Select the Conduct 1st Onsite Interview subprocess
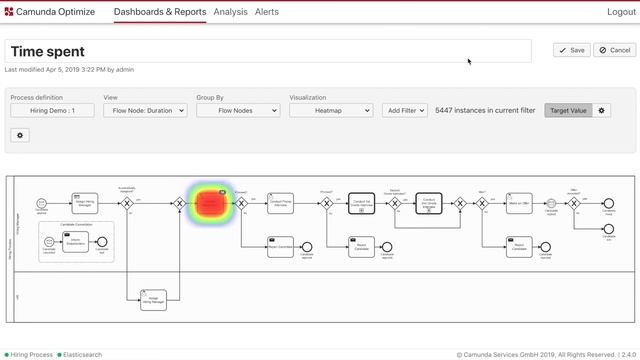Image resolution: width=640 pixels, height=360 pixels. [362, 203]
